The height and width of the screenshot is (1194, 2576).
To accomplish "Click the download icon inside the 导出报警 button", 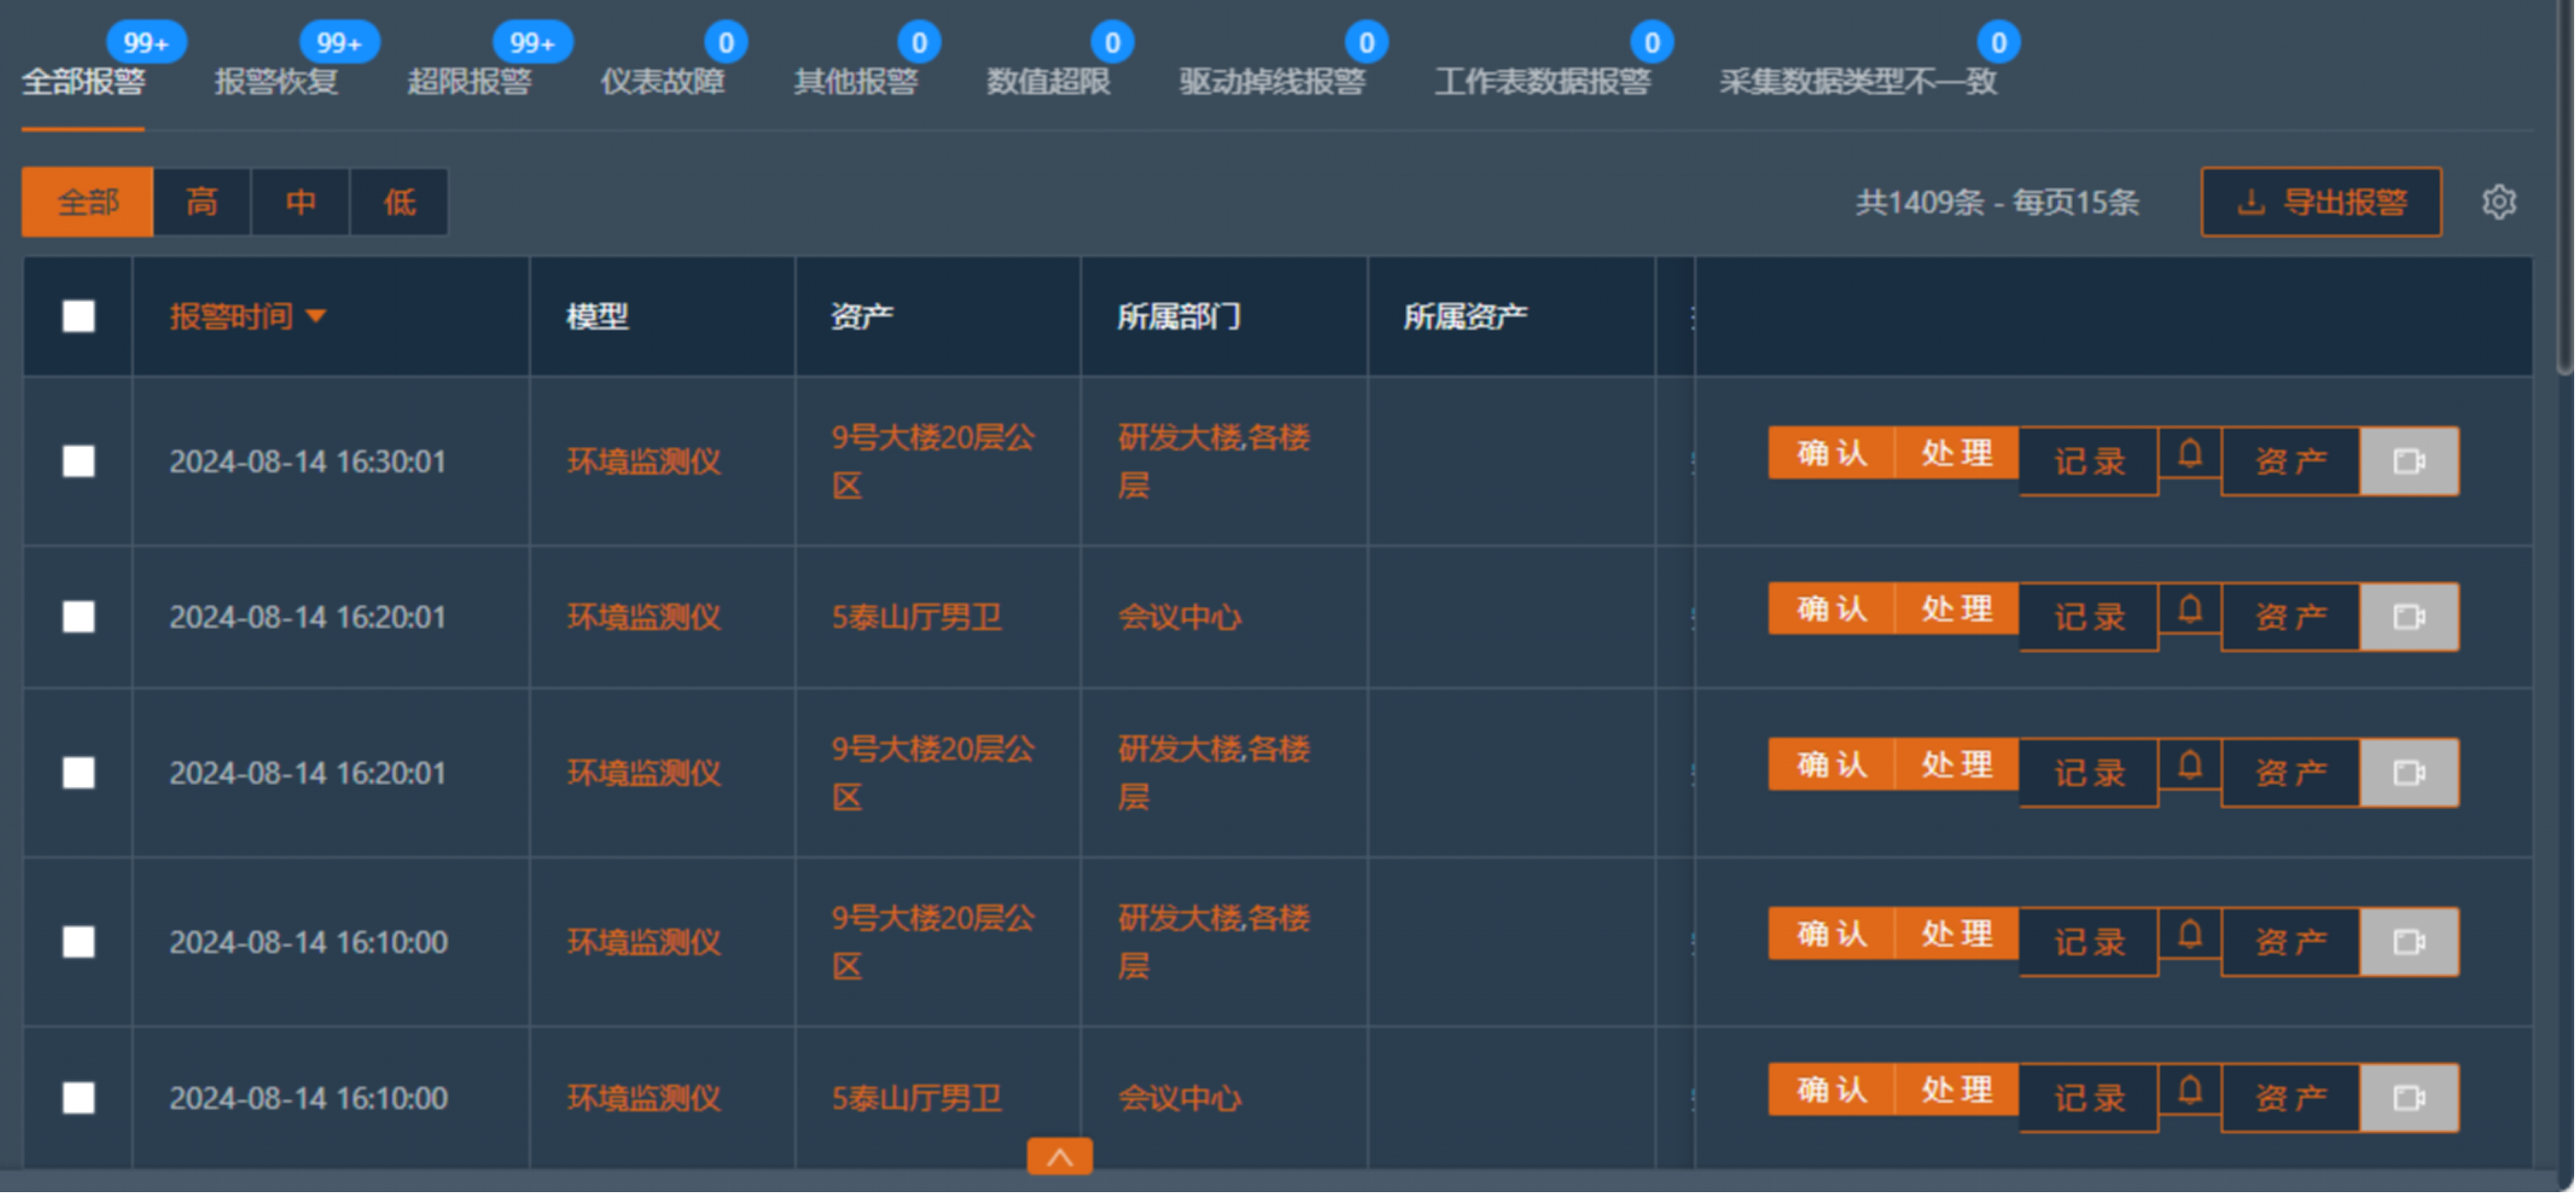I will [x=2250, y=201].
